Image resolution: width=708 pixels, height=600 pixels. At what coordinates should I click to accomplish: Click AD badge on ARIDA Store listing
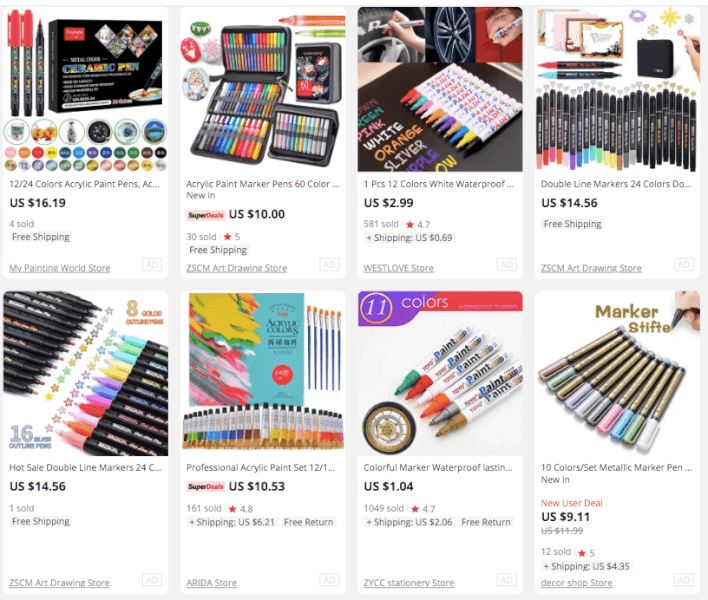click(x=329, y=580)
